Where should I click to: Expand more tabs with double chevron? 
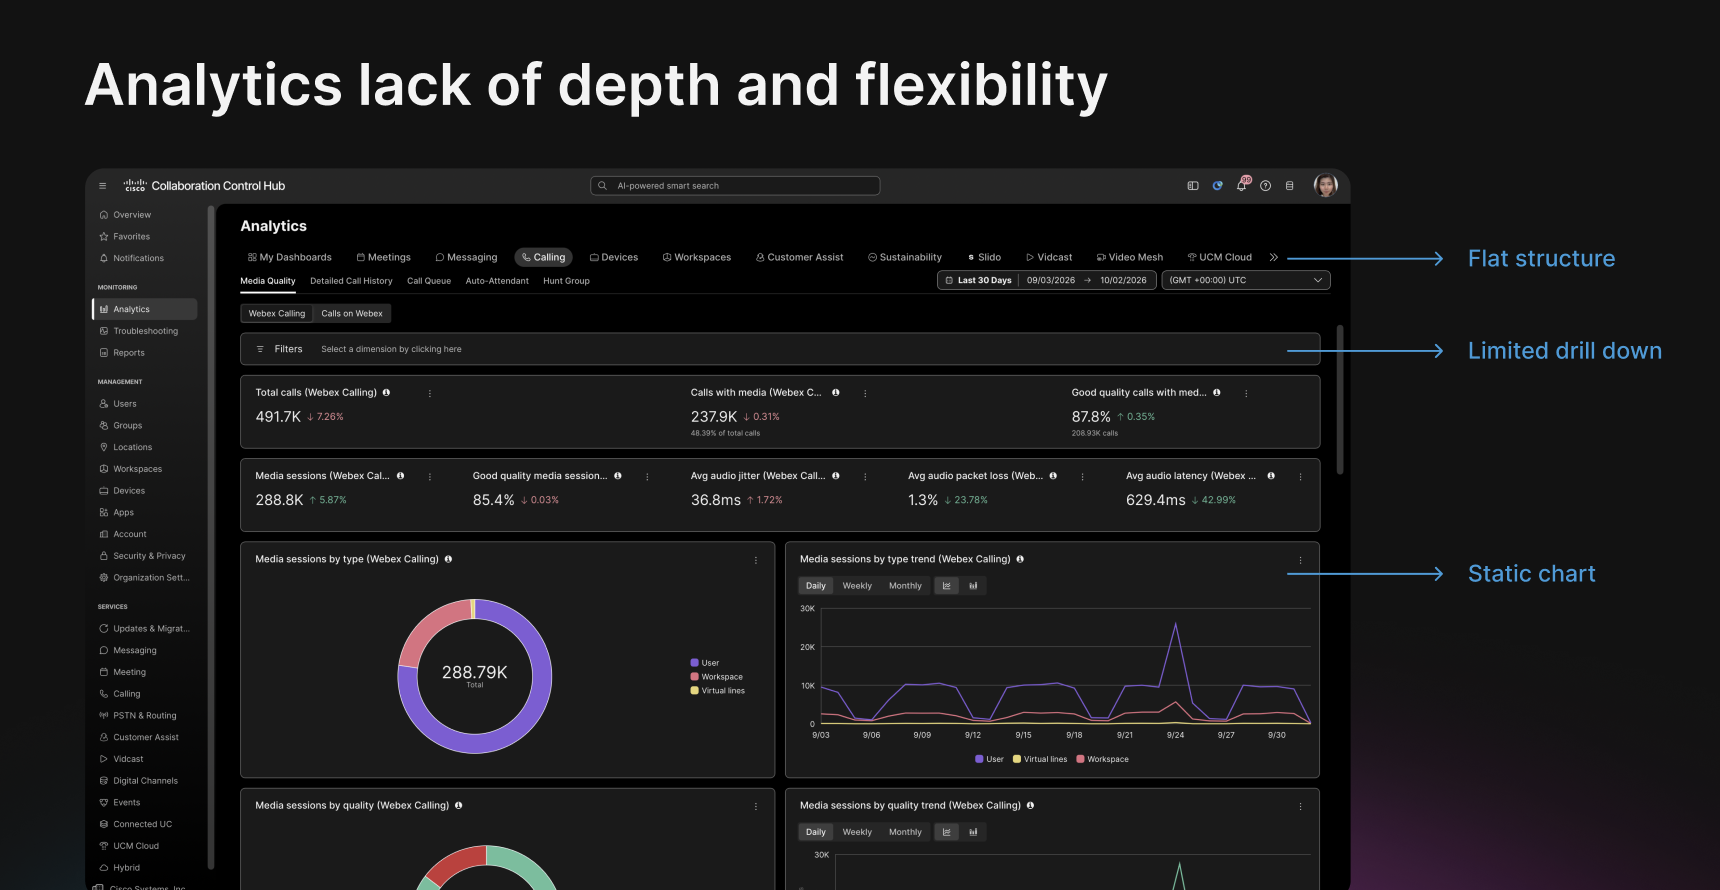[x=1274, y=257]
